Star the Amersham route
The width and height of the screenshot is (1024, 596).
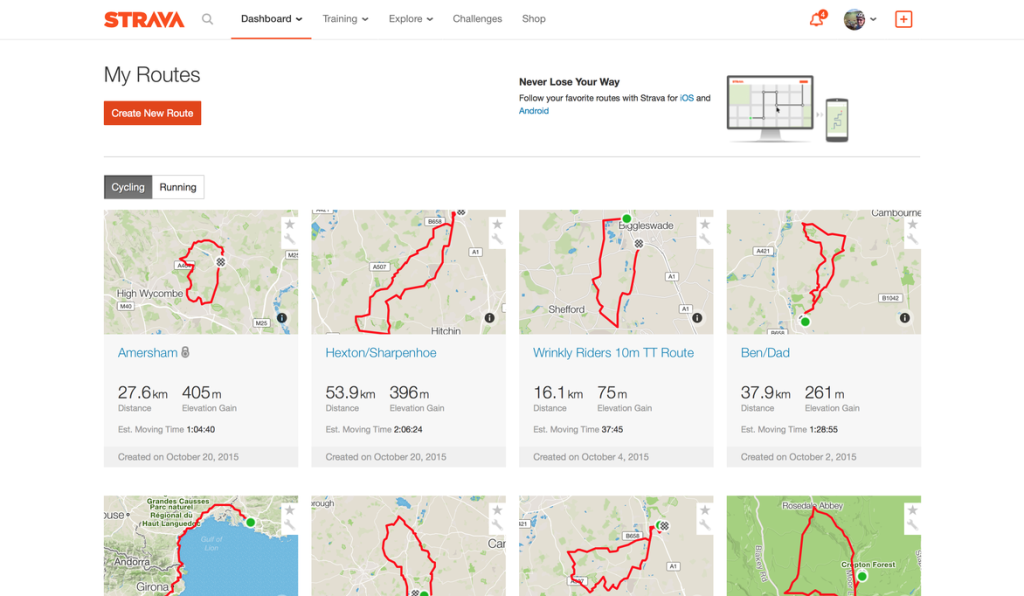click(289, 225)
